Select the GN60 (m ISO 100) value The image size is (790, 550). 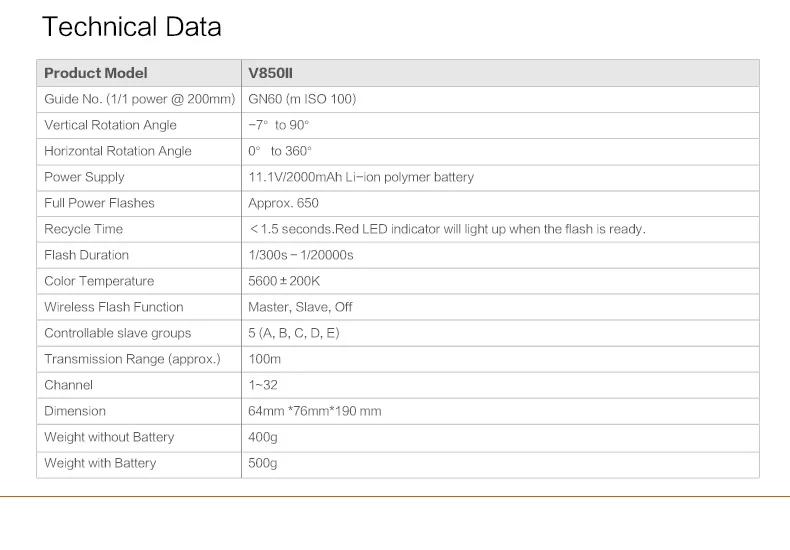point(302,99)
